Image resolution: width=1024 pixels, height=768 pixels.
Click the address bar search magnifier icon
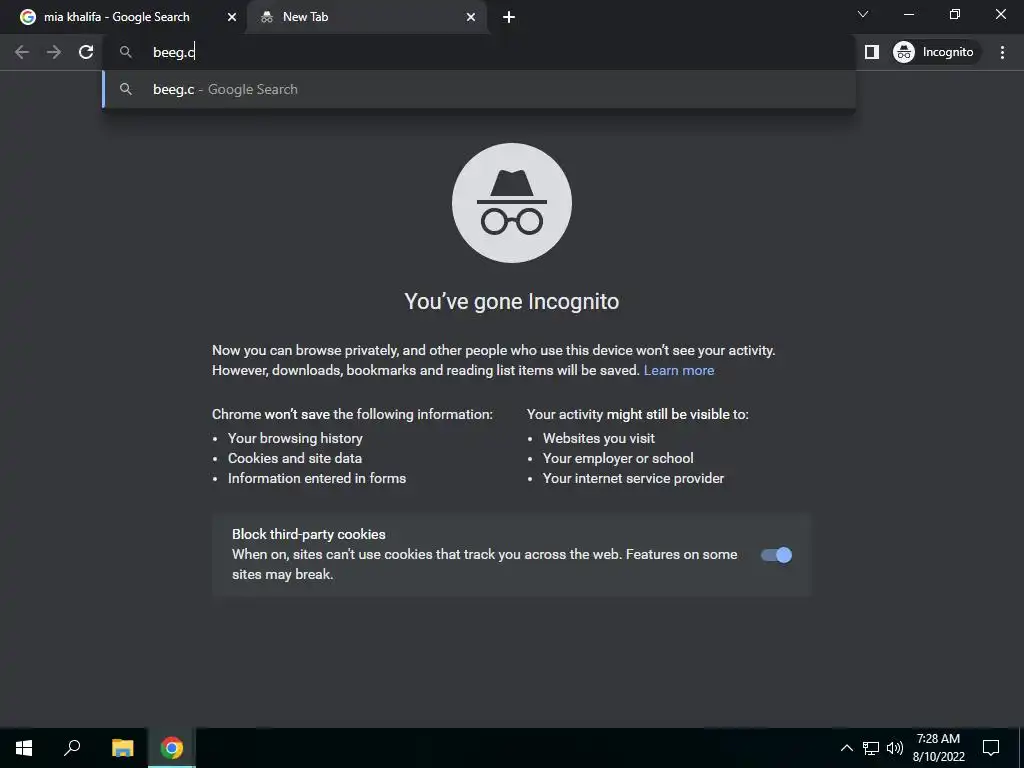point(126,52)
